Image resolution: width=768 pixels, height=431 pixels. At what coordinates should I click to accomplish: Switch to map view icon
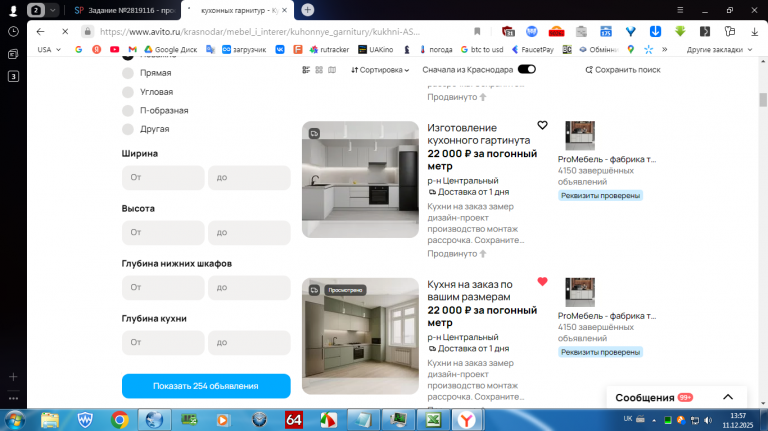click(332, 70)
